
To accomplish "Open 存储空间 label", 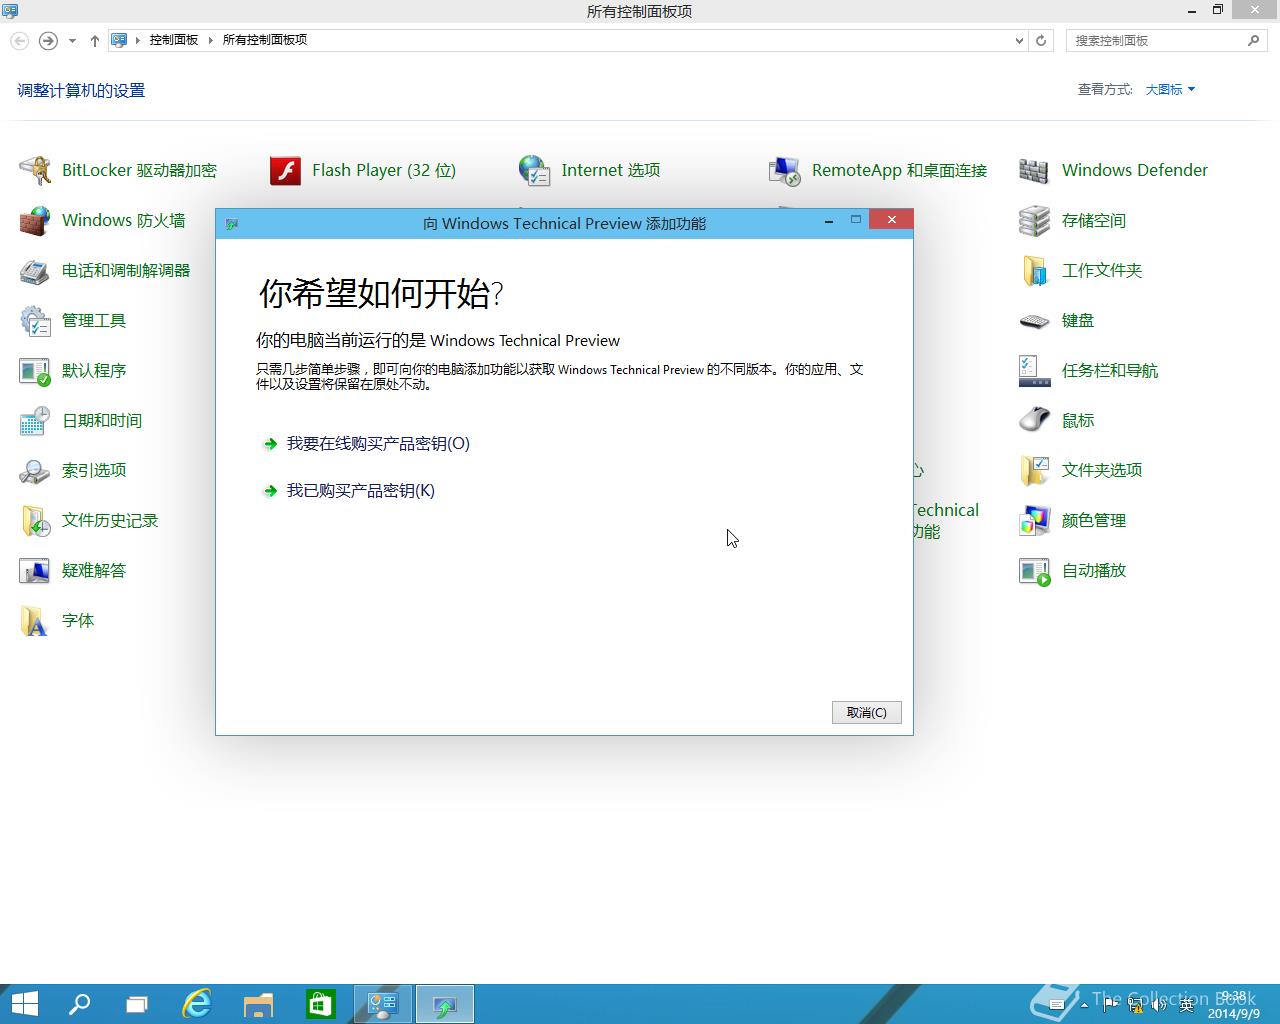I will coord(1094,220).
